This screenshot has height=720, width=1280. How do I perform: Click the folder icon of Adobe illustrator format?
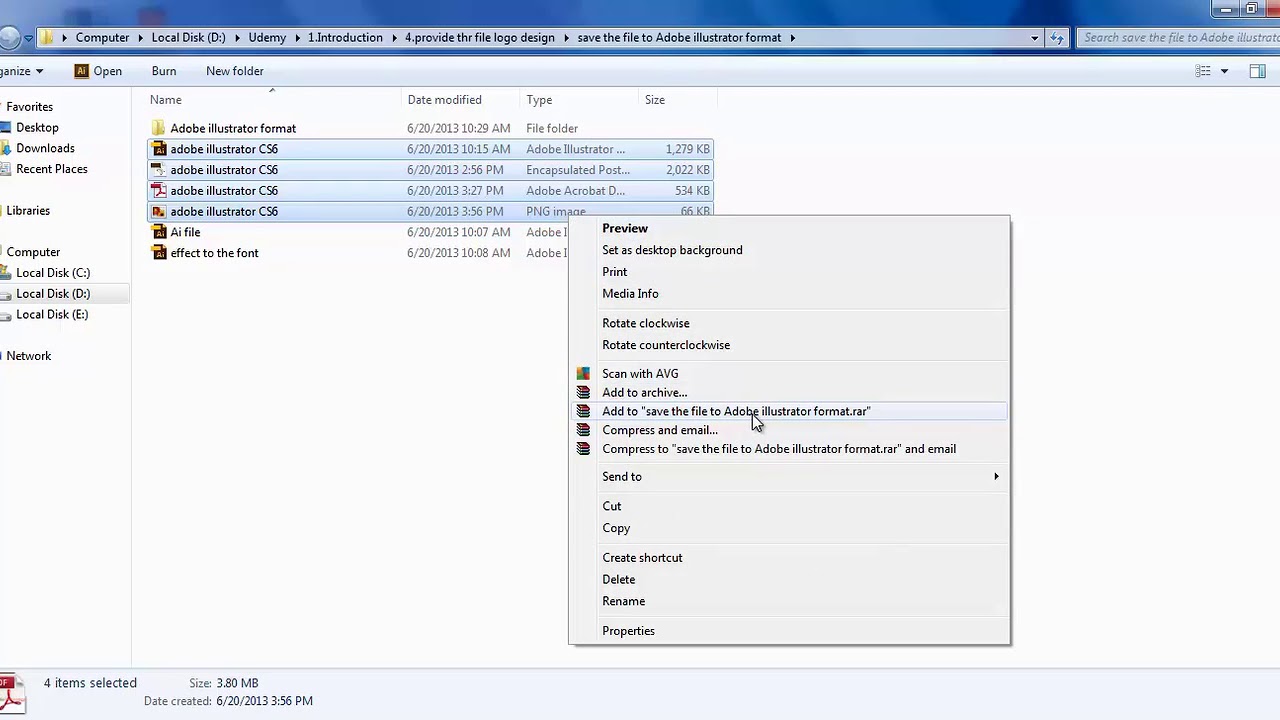[158, 128]
